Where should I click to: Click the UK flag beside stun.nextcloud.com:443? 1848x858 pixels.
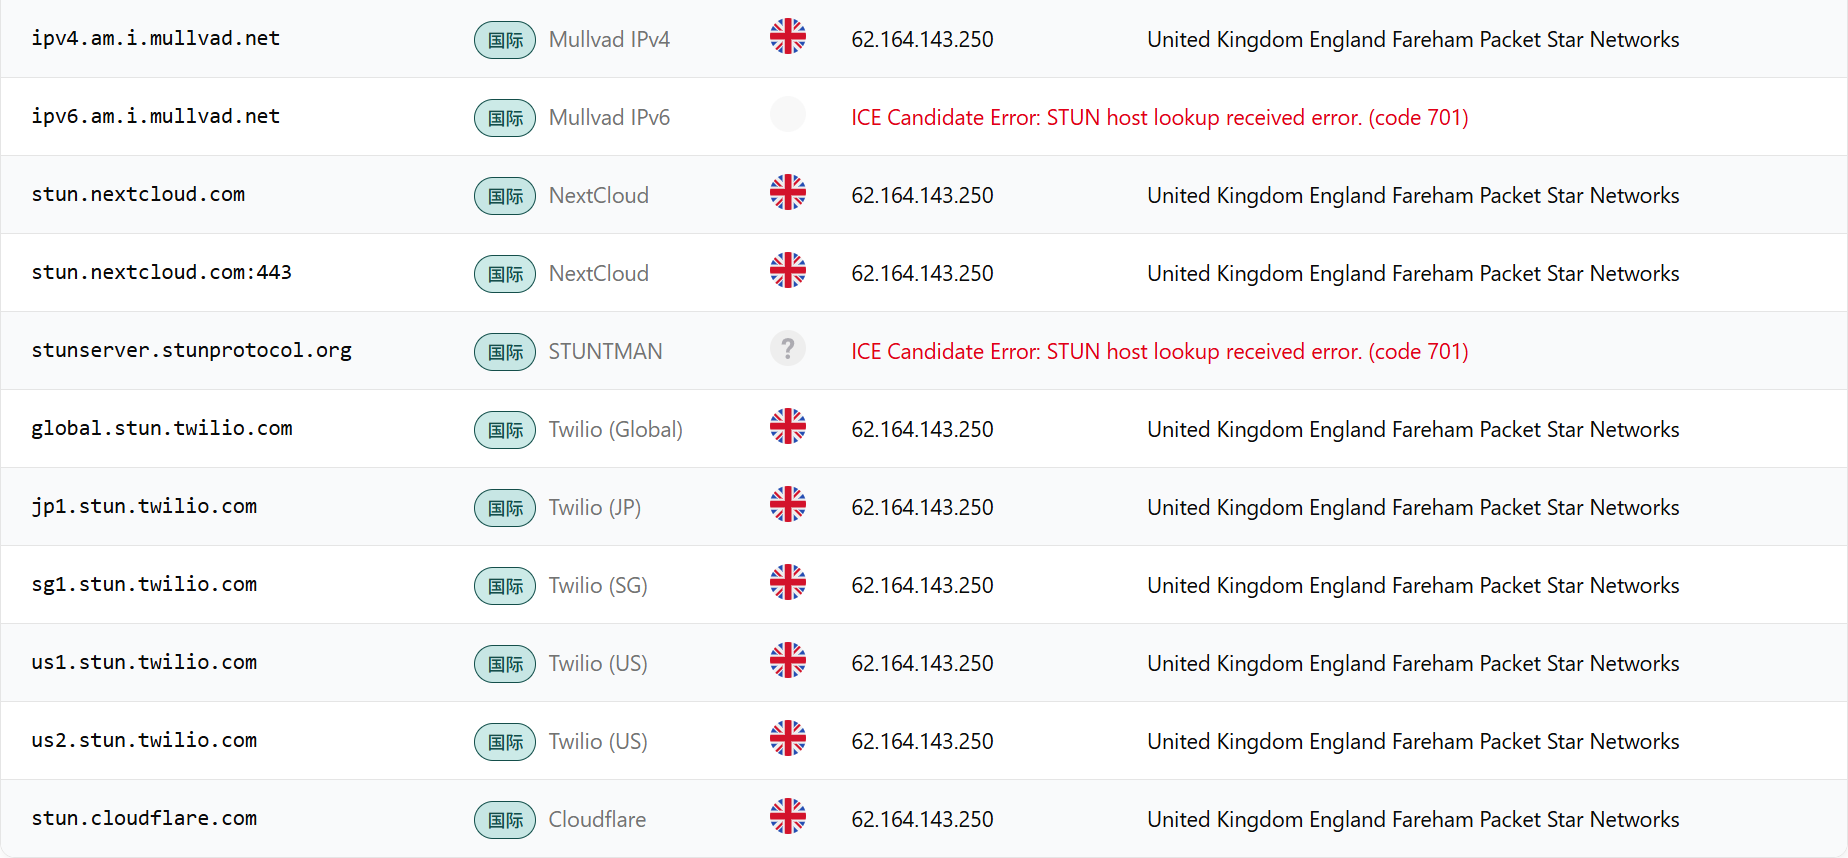pyautogui.click(x=788, y=271)
